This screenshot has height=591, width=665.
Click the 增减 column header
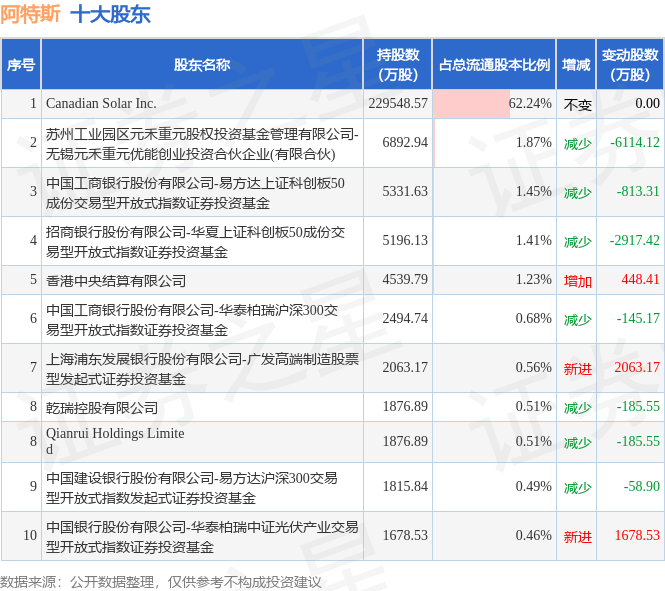576,64
